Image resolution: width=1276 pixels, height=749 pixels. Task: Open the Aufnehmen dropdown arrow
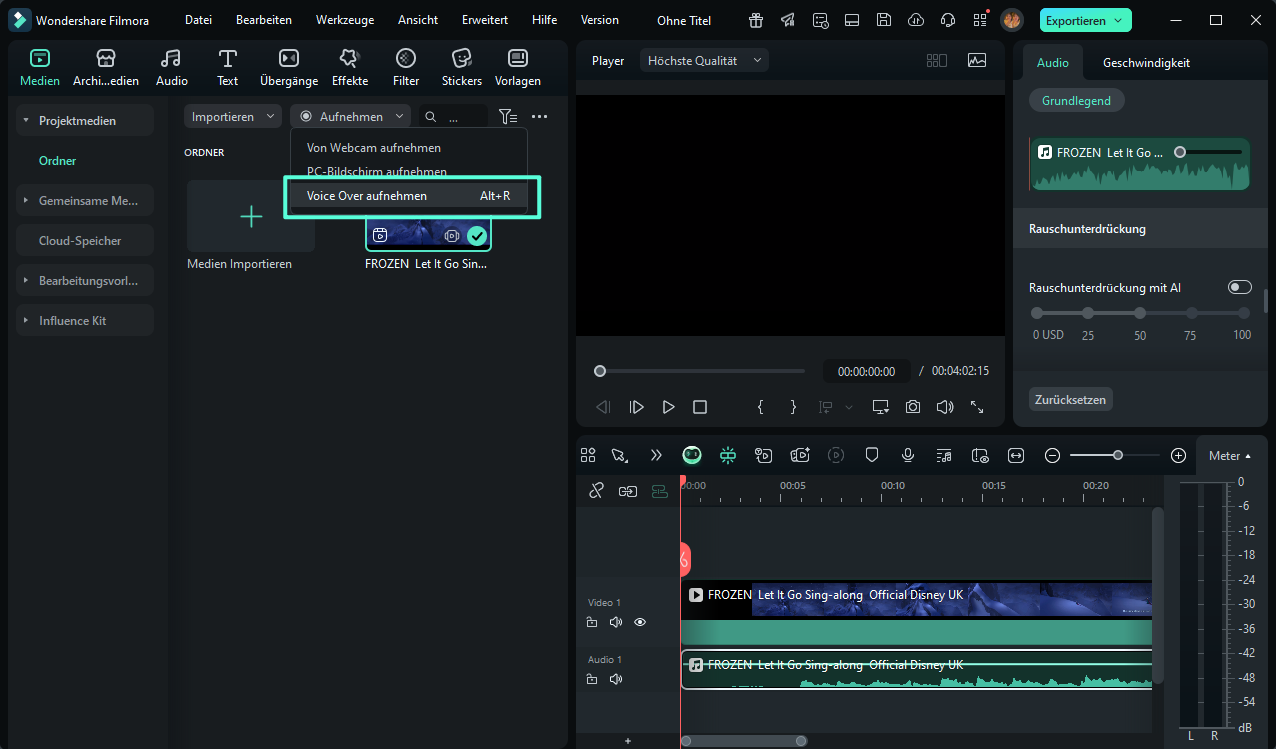(400, 117)
